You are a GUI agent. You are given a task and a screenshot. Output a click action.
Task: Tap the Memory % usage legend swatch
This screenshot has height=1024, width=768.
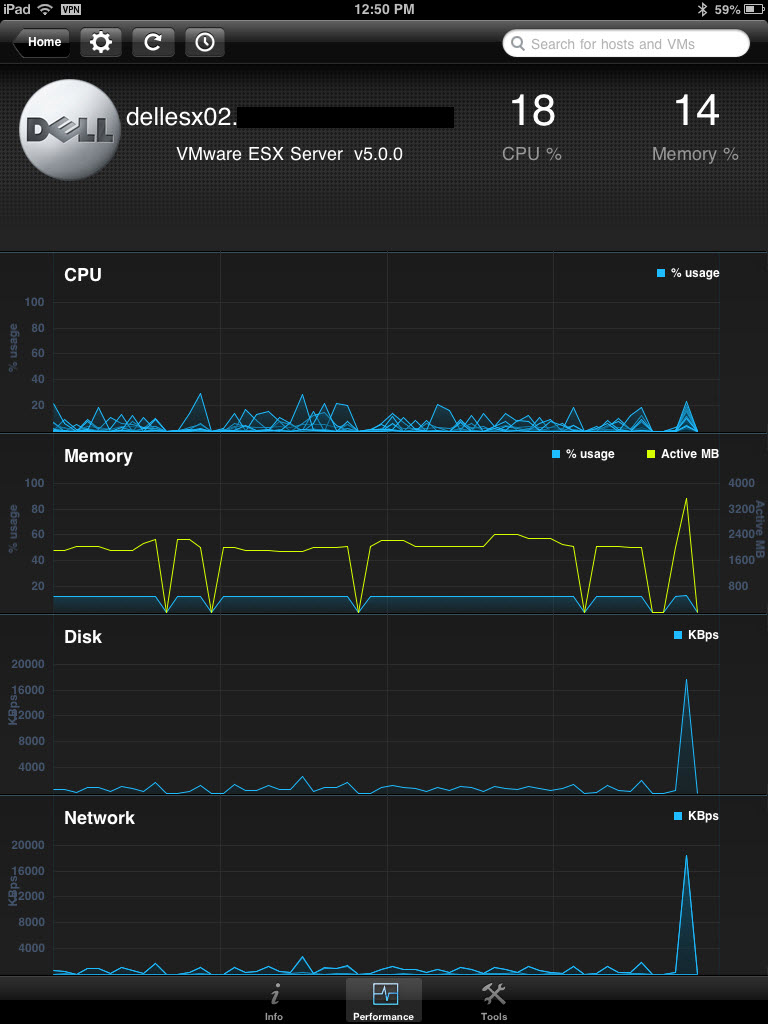point(556,454)
